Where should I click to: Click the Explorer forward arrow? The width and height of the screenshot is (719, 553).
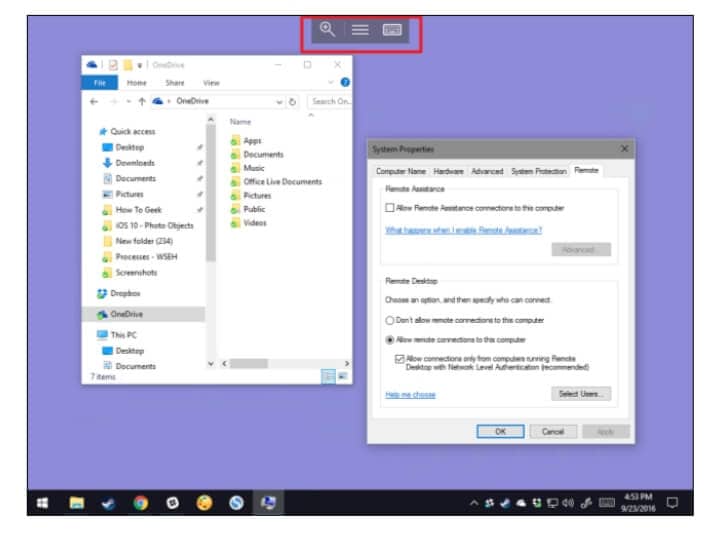(x=113, y=101)
